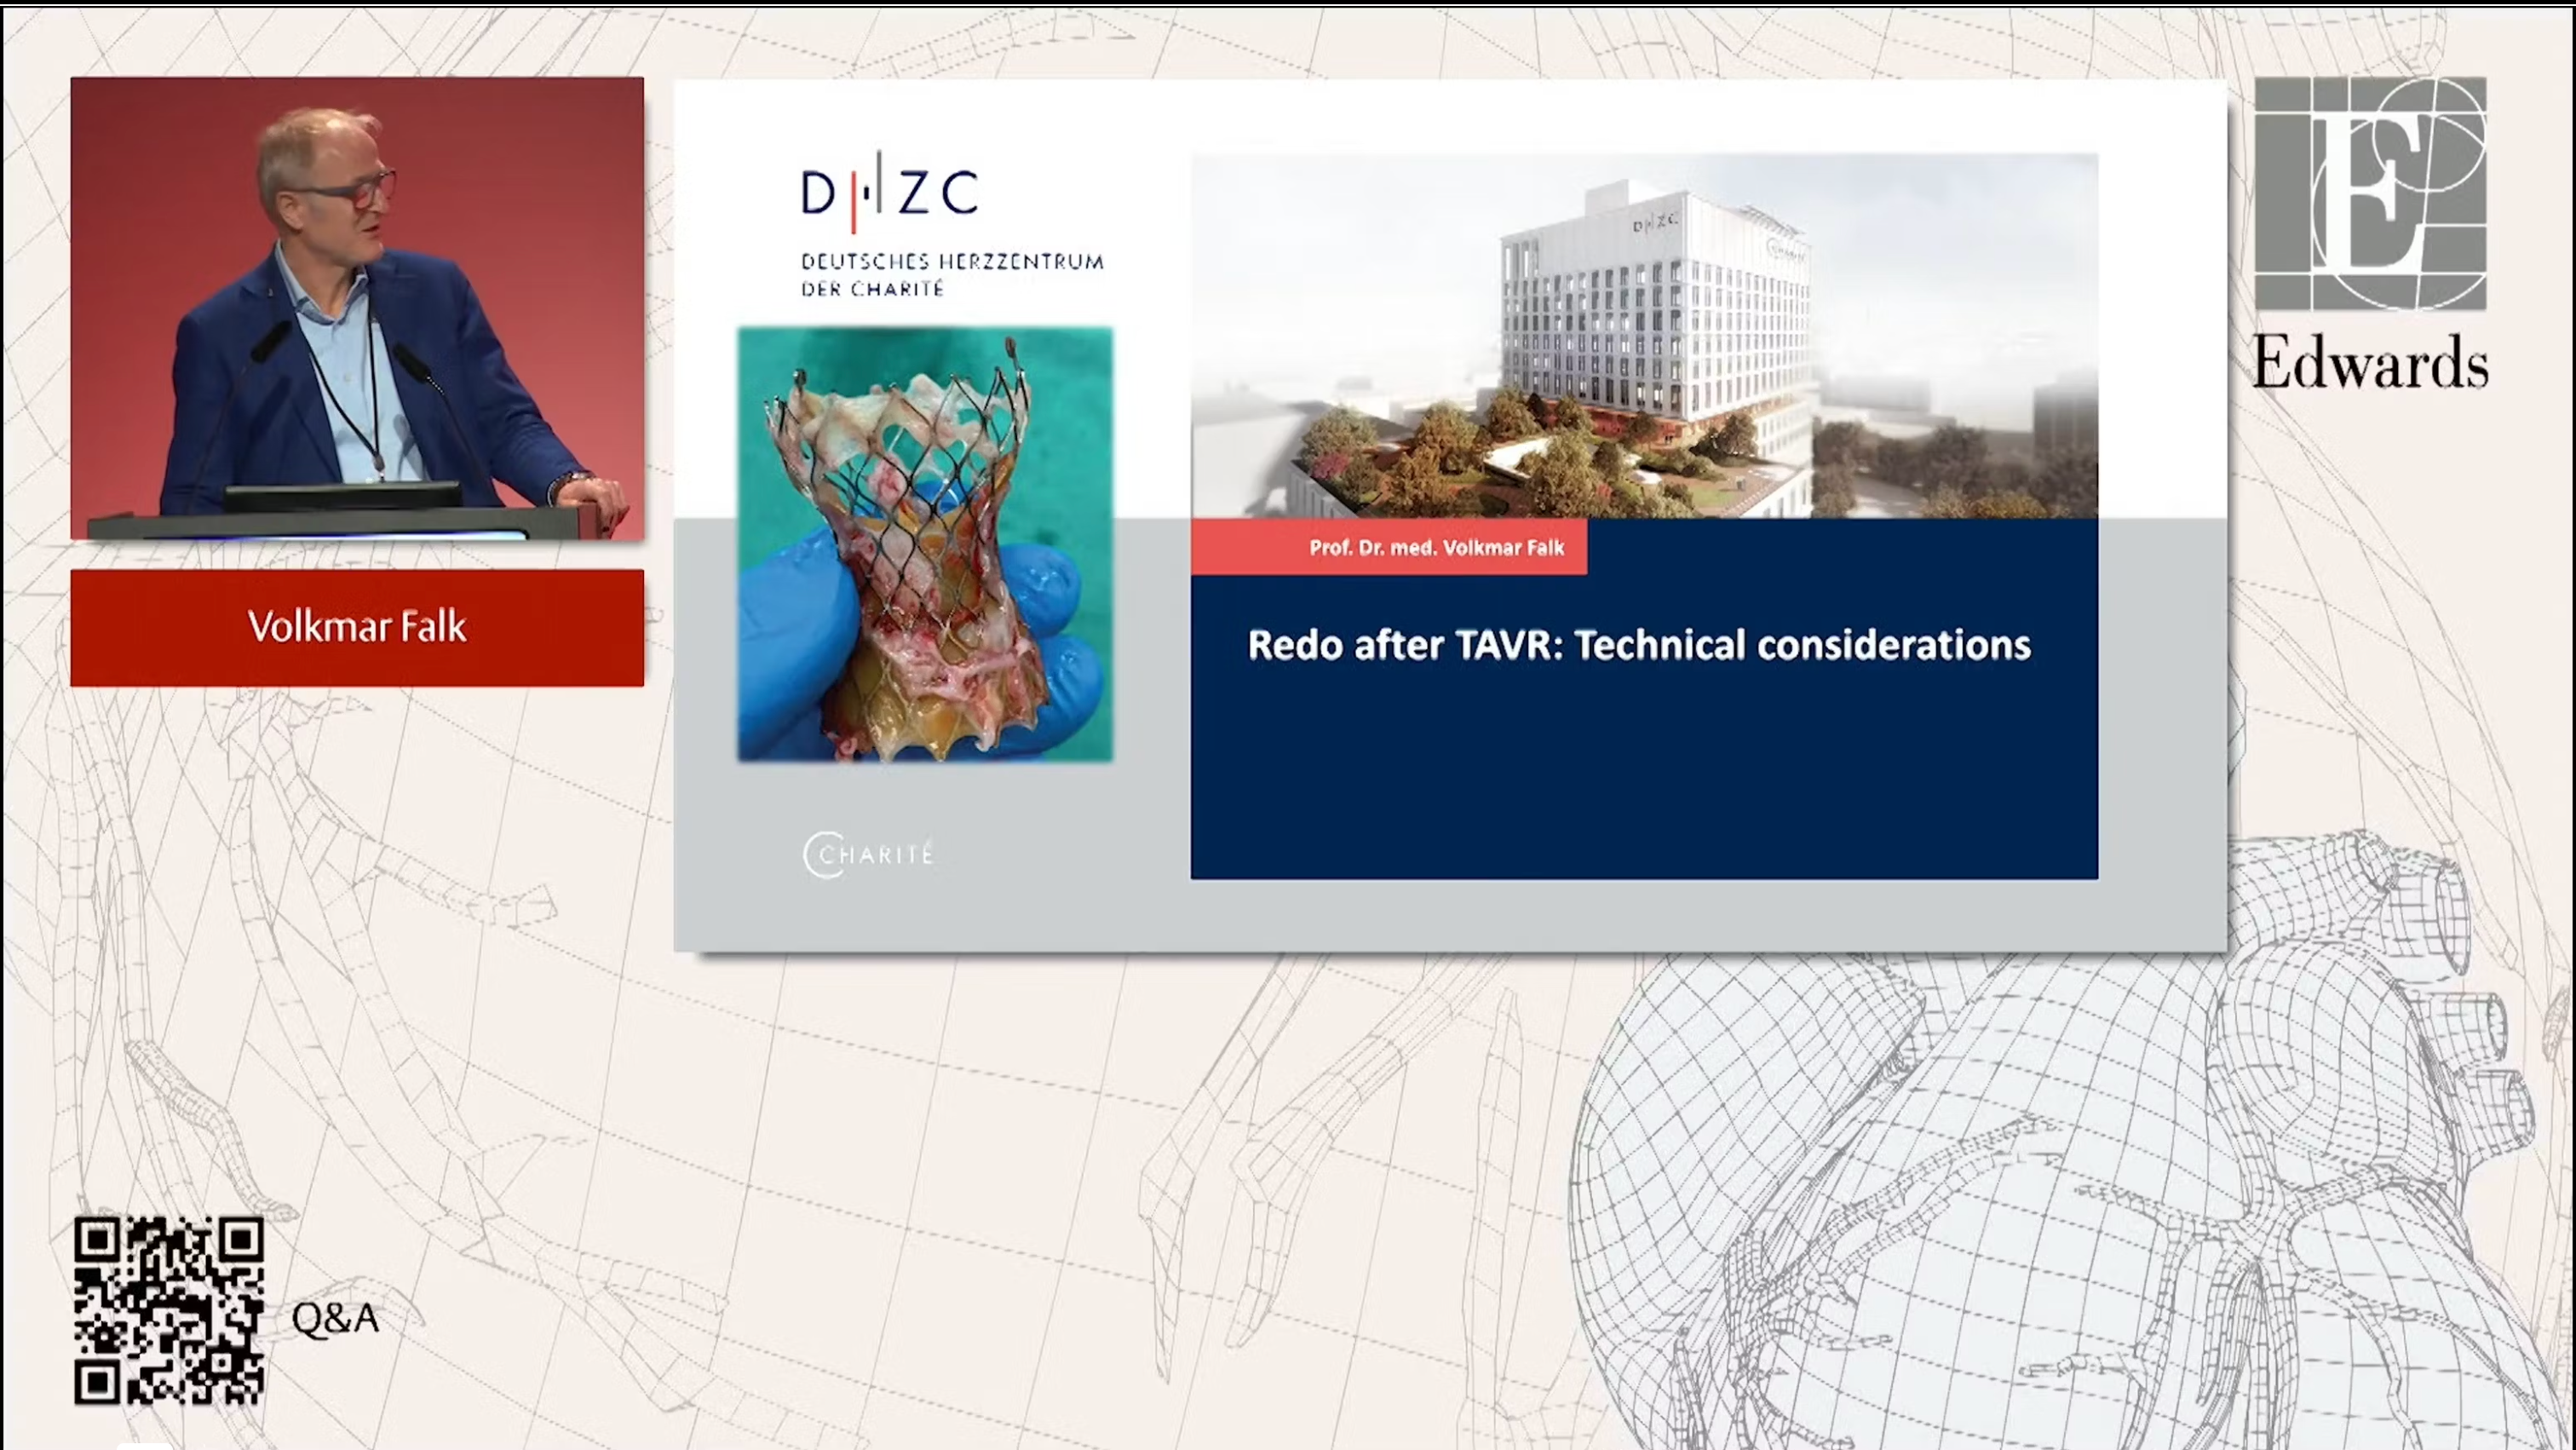2576x1450 pixels.
Task: Click the speaker's left podium microphone
Action: tap(270, 342)
